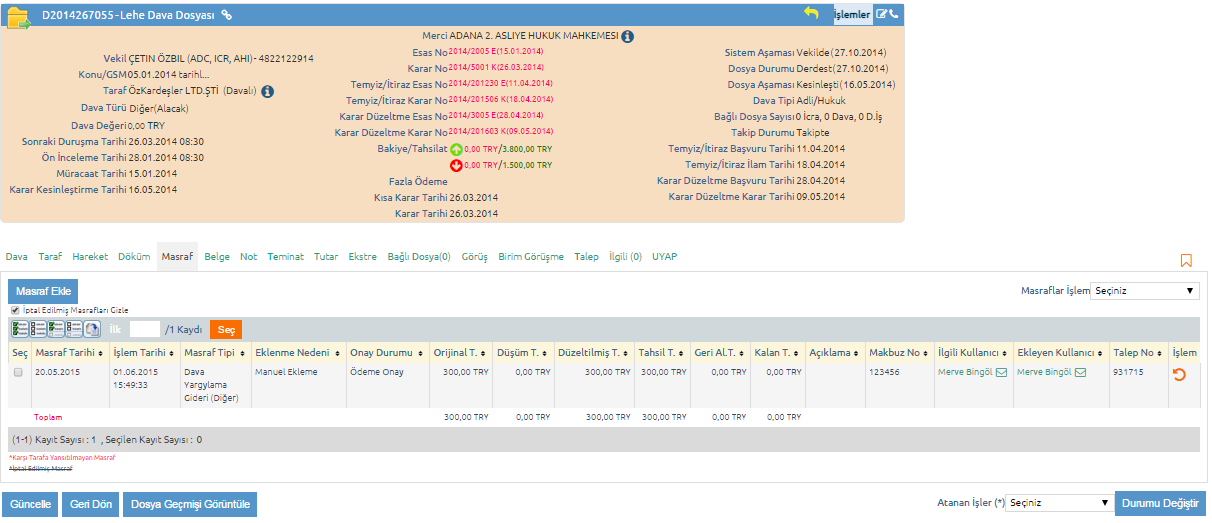
Task: Sort by Onay Durumu column arrows
Action: tap(423, 353)
